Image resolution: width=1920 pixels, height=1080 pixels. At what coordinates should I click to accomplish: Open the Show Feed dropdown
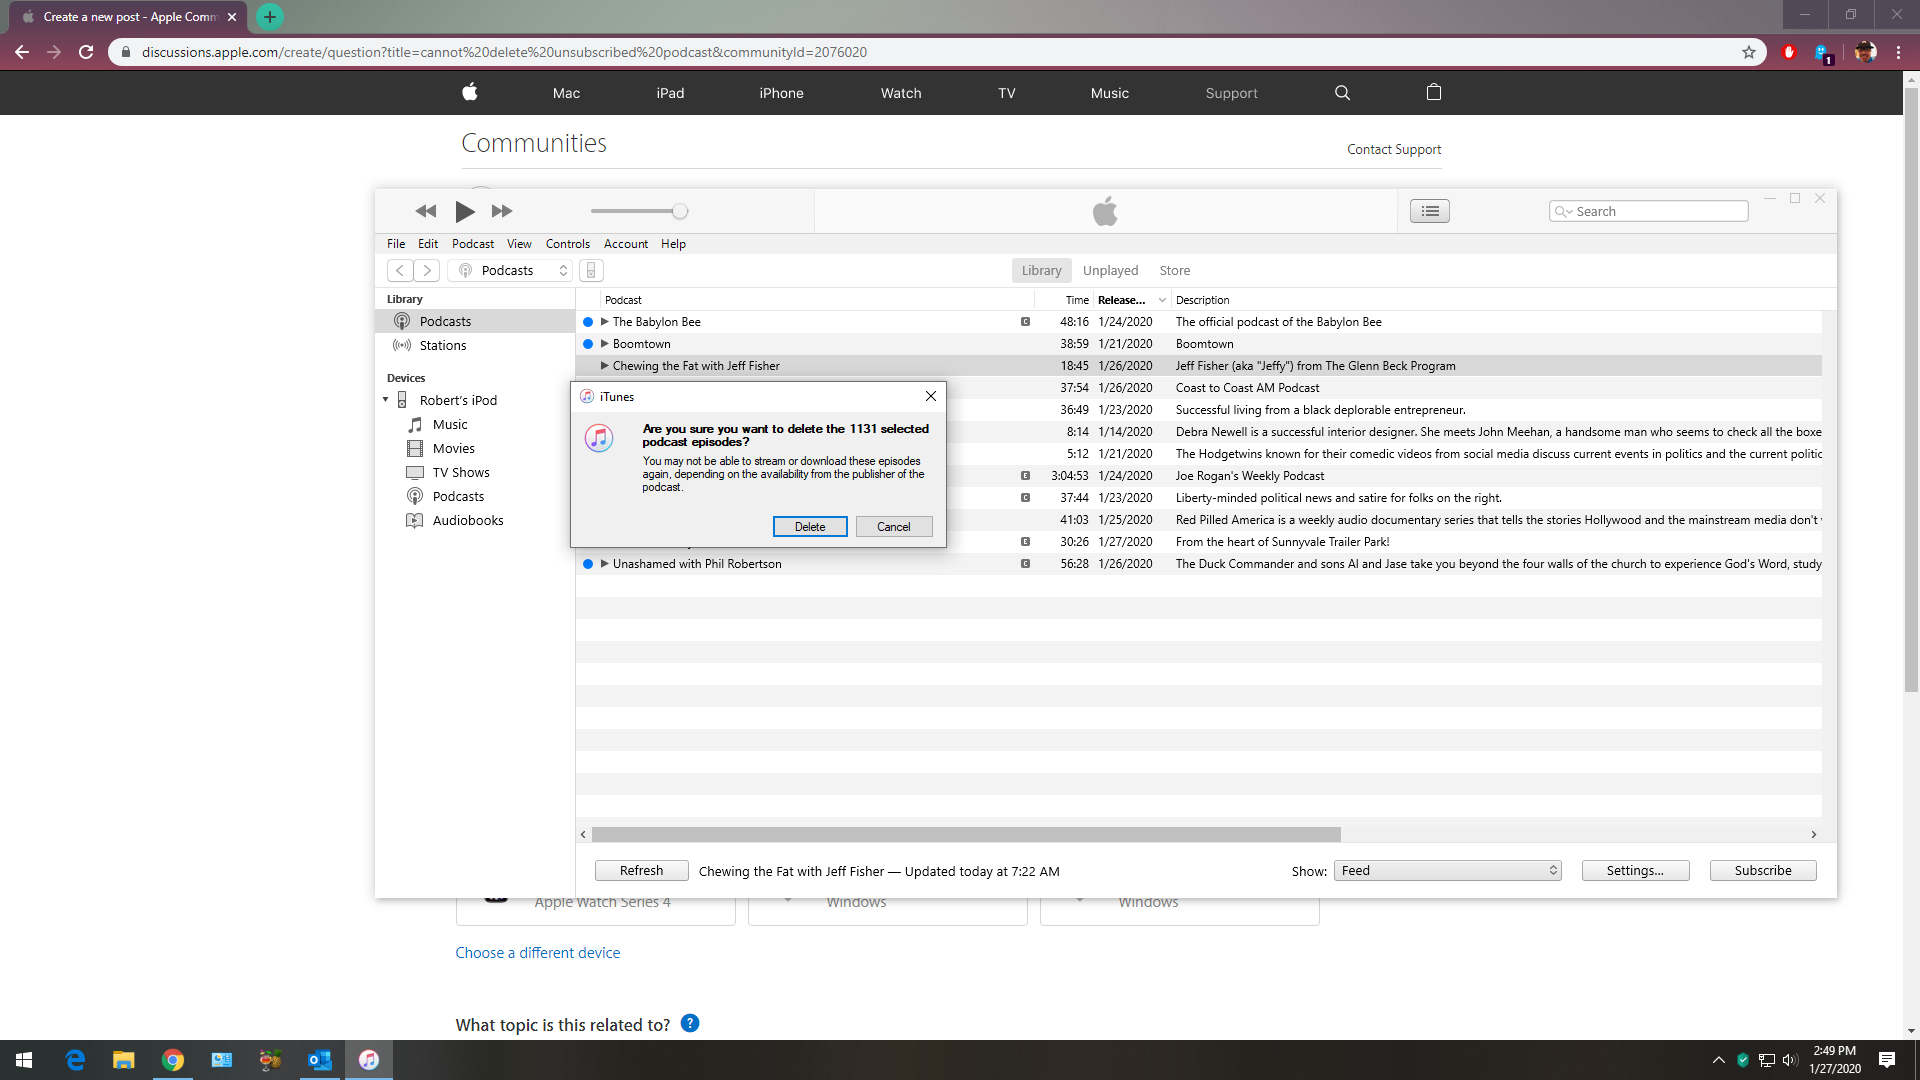click(1447, 871)
